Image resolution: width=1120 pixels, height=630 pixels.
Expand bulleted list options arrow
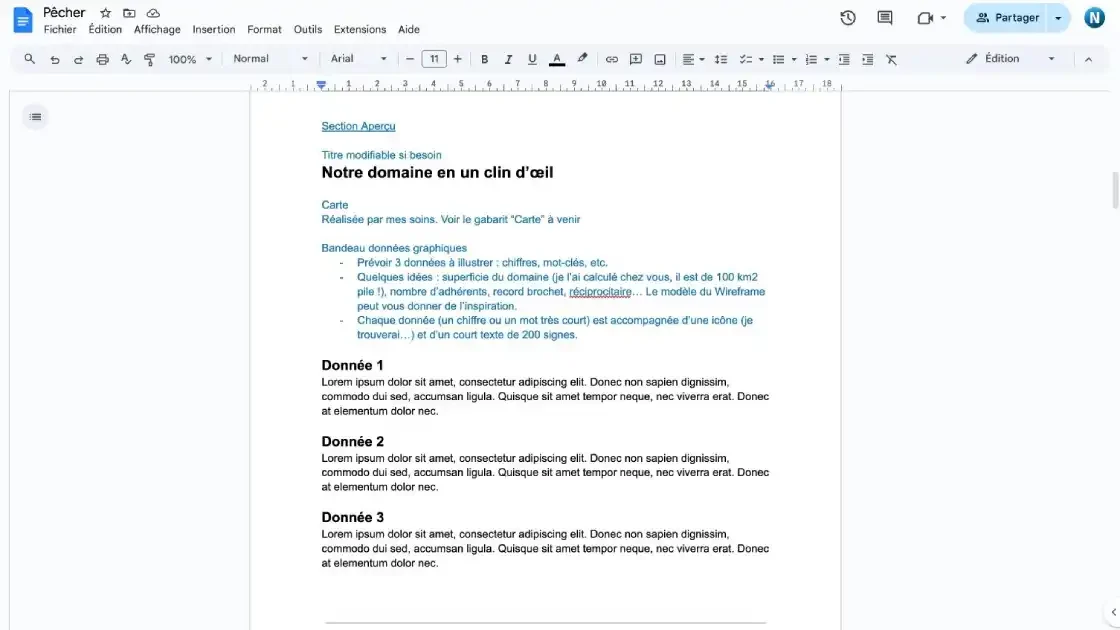(794, 59)
